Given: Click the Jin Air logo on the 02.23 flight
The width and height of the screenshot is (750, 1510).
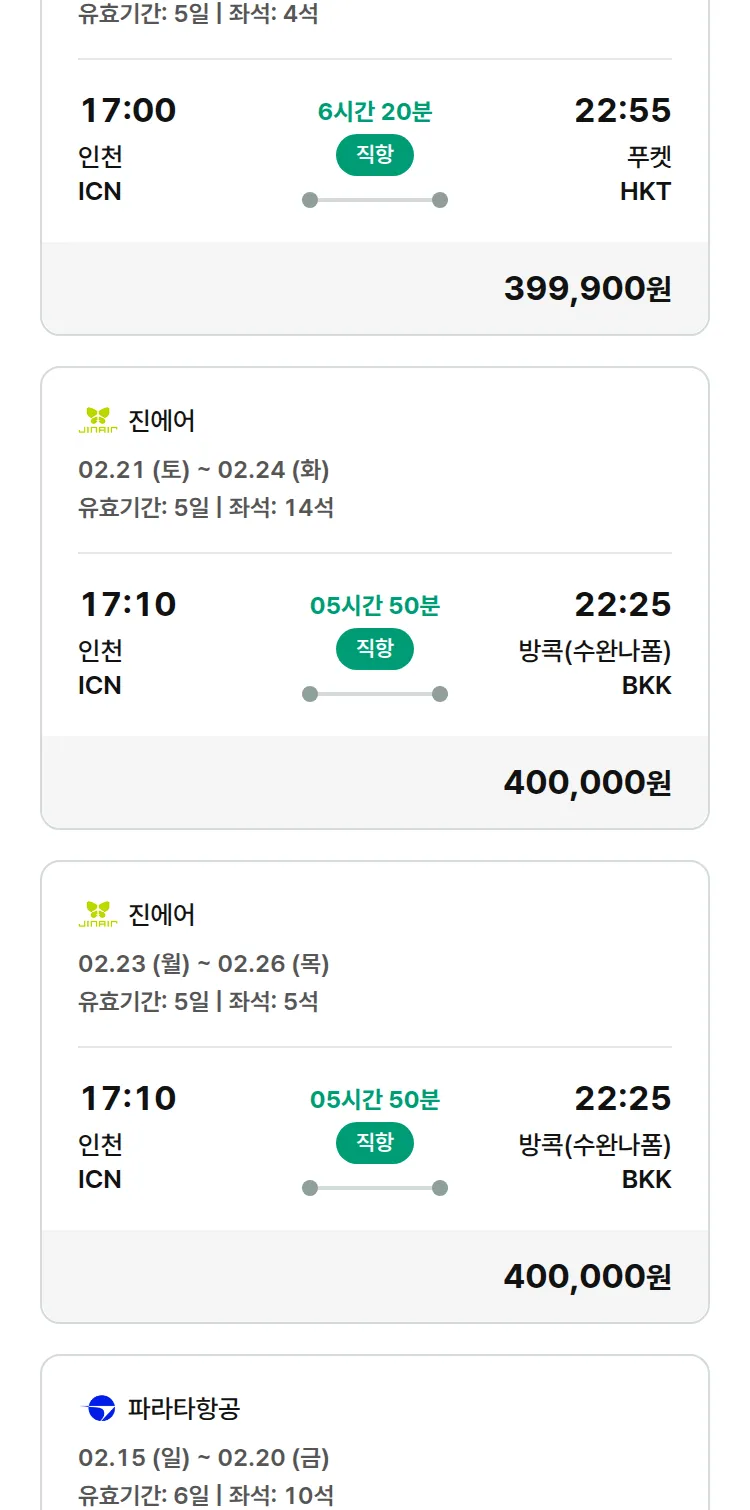Looking at the screenshot, I should (98, 915).
